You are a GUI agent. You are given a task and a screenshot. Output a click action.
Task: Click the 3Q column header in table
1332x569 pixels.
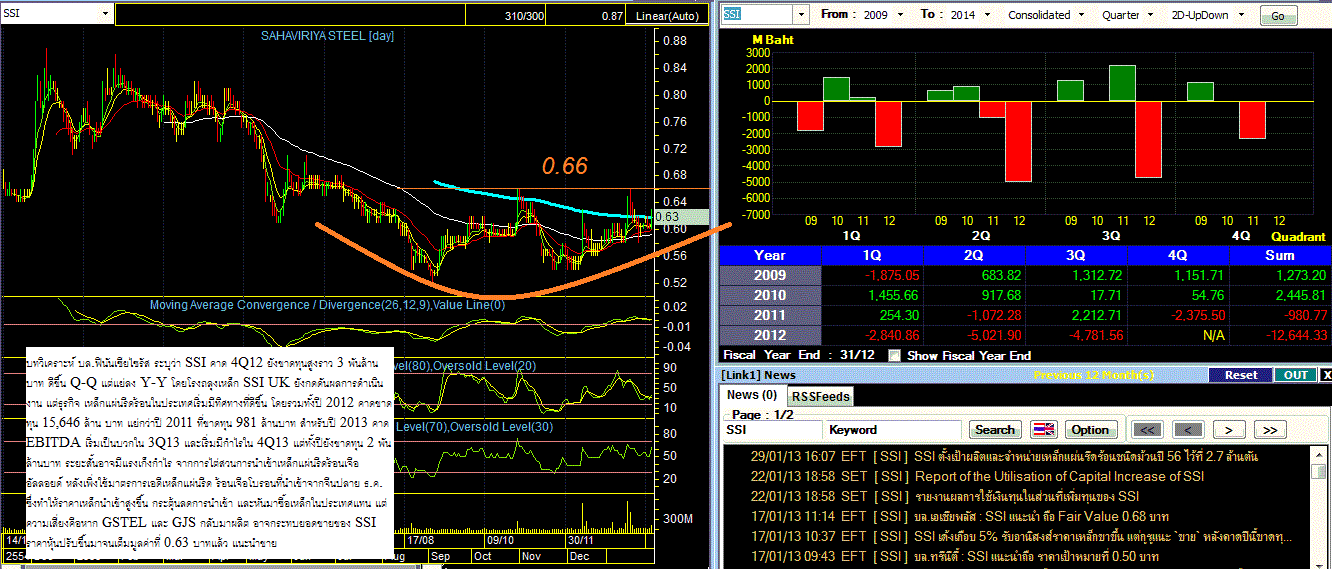pos(1076,255)
